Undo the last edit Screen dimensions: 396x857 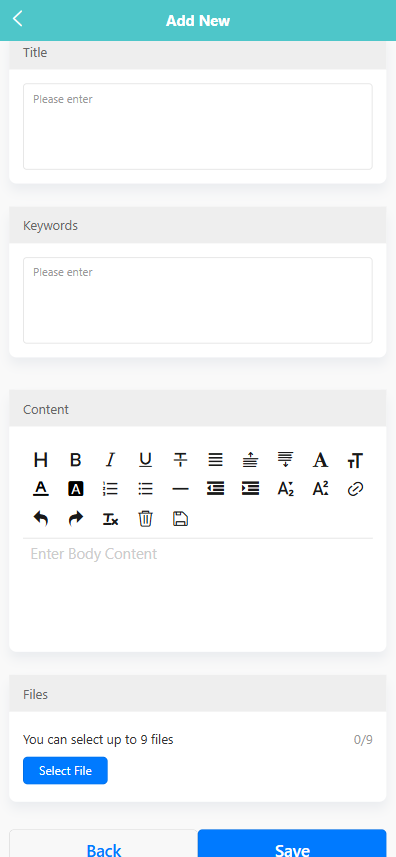(x=40, y=518)
